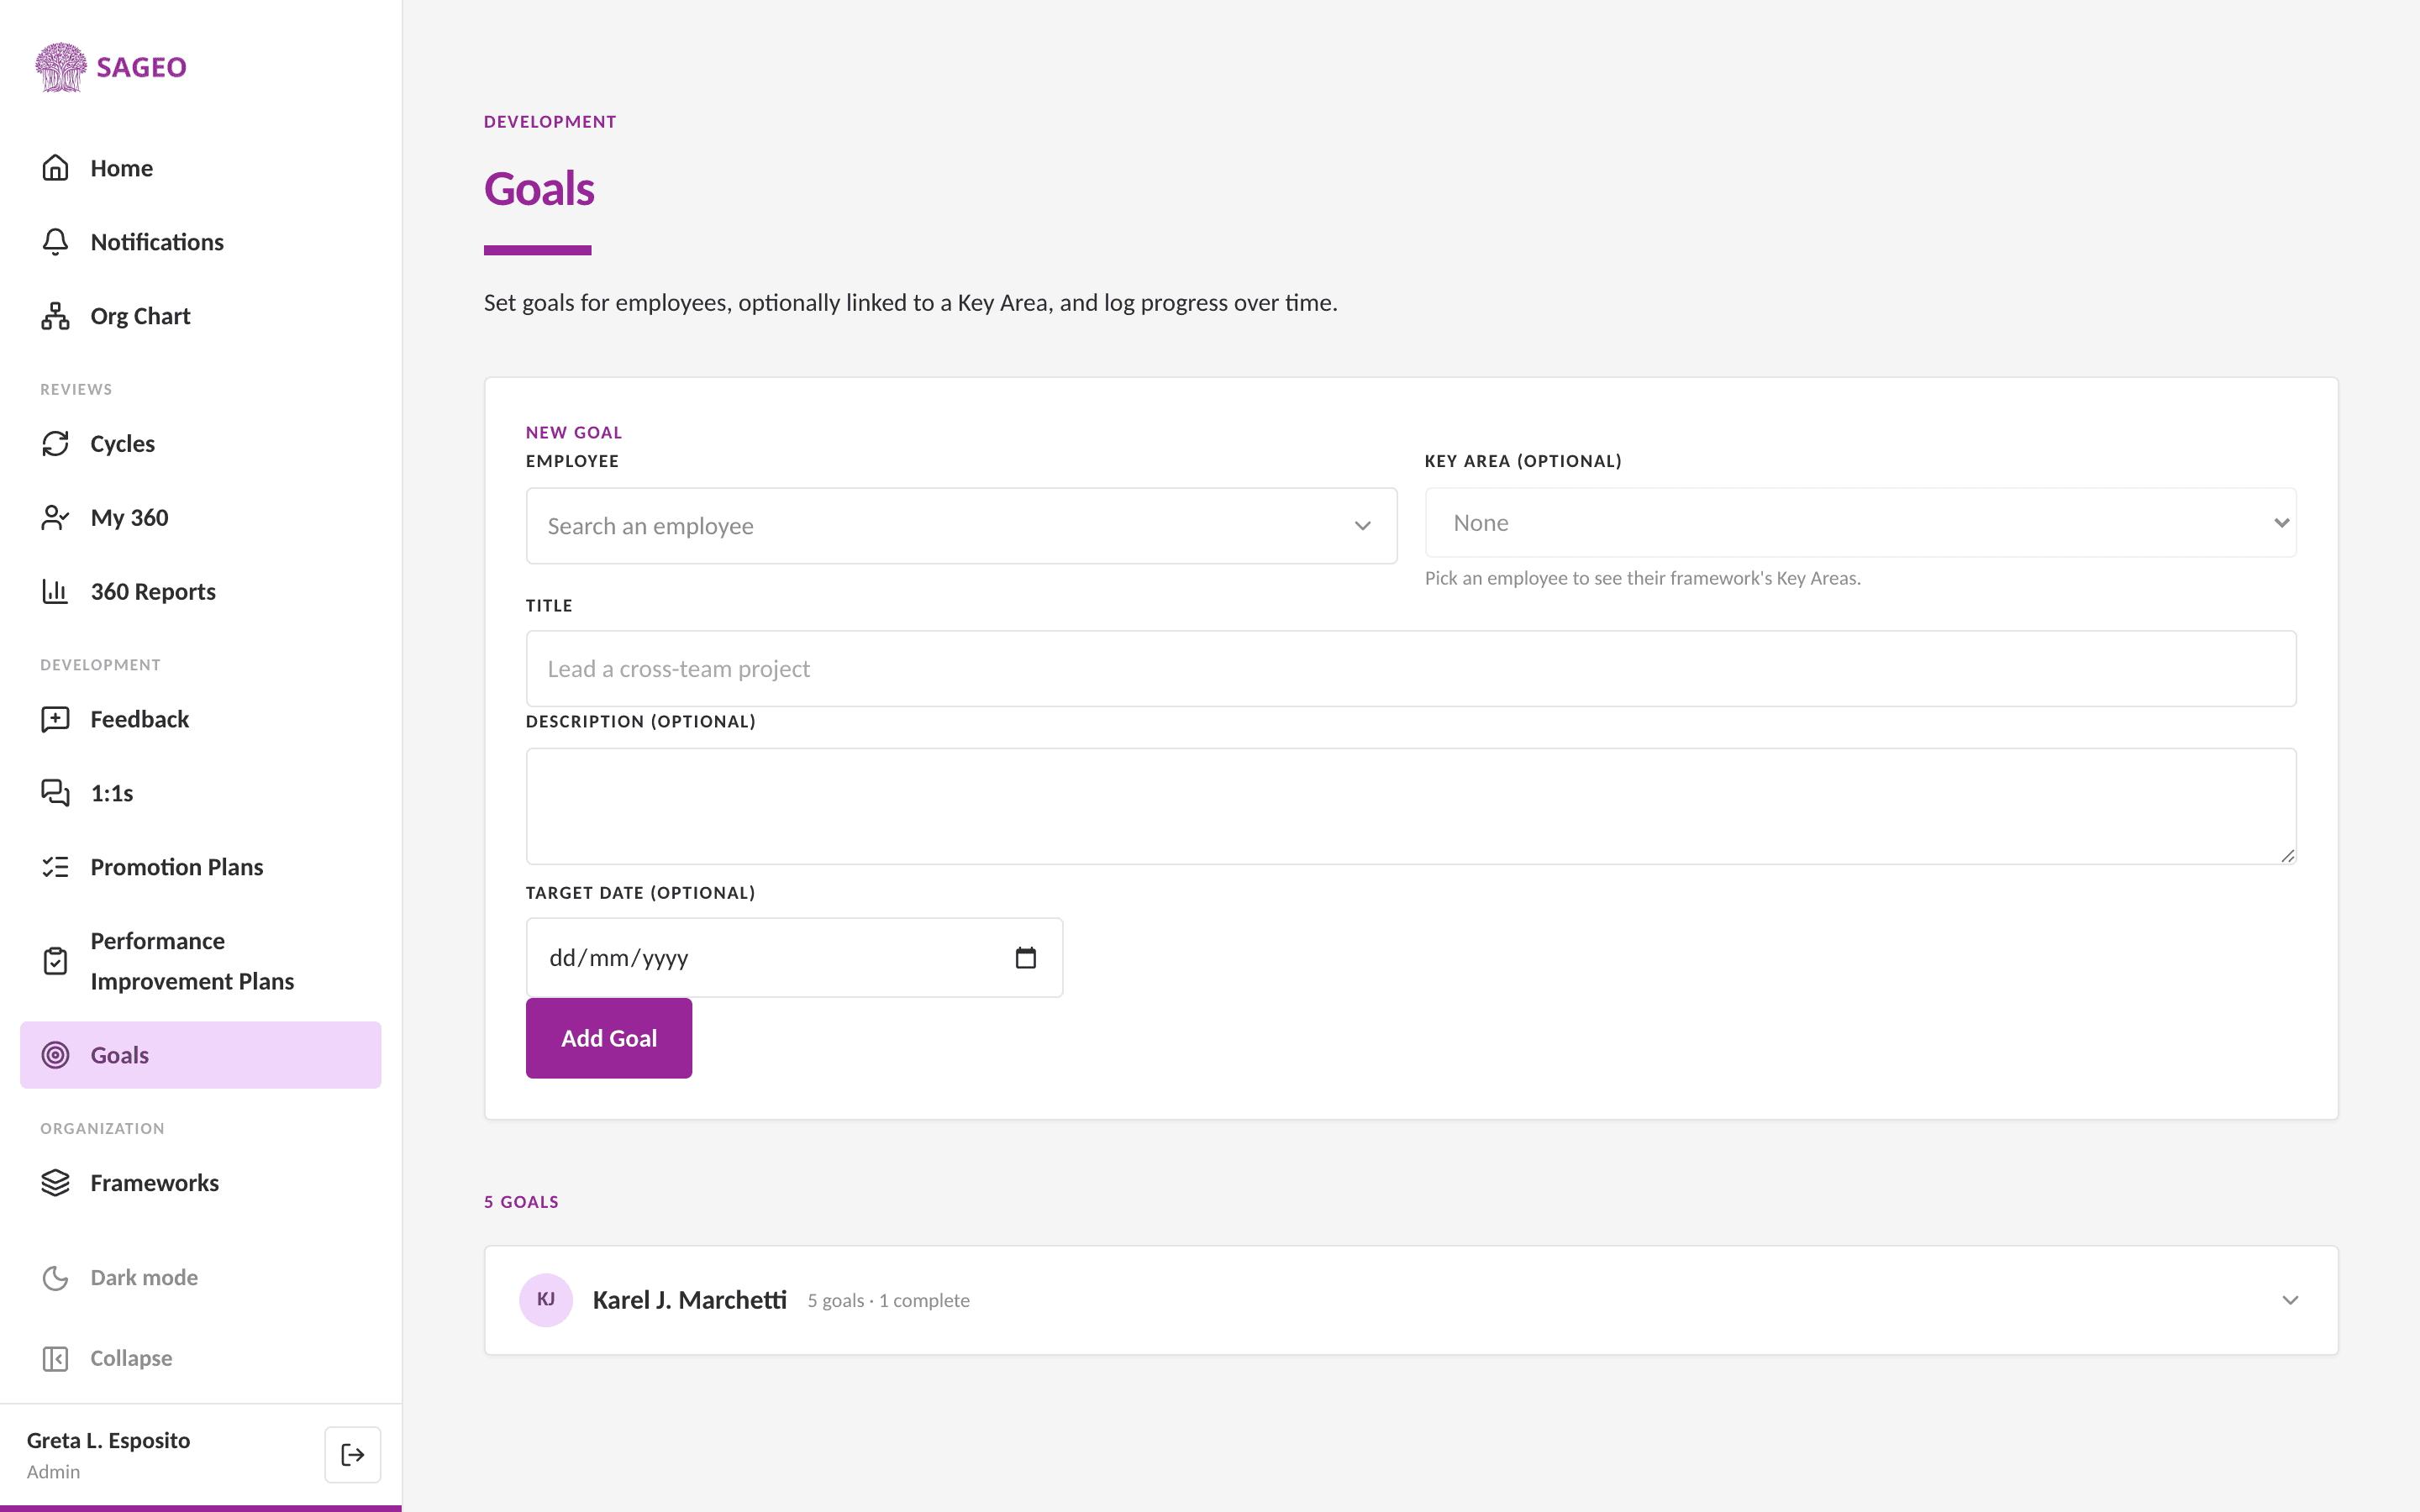Image resolution: width=2420 pixels, height=1512 pixels.
Task: Focus the Title input field
Action: click(x=1411, y=669)
